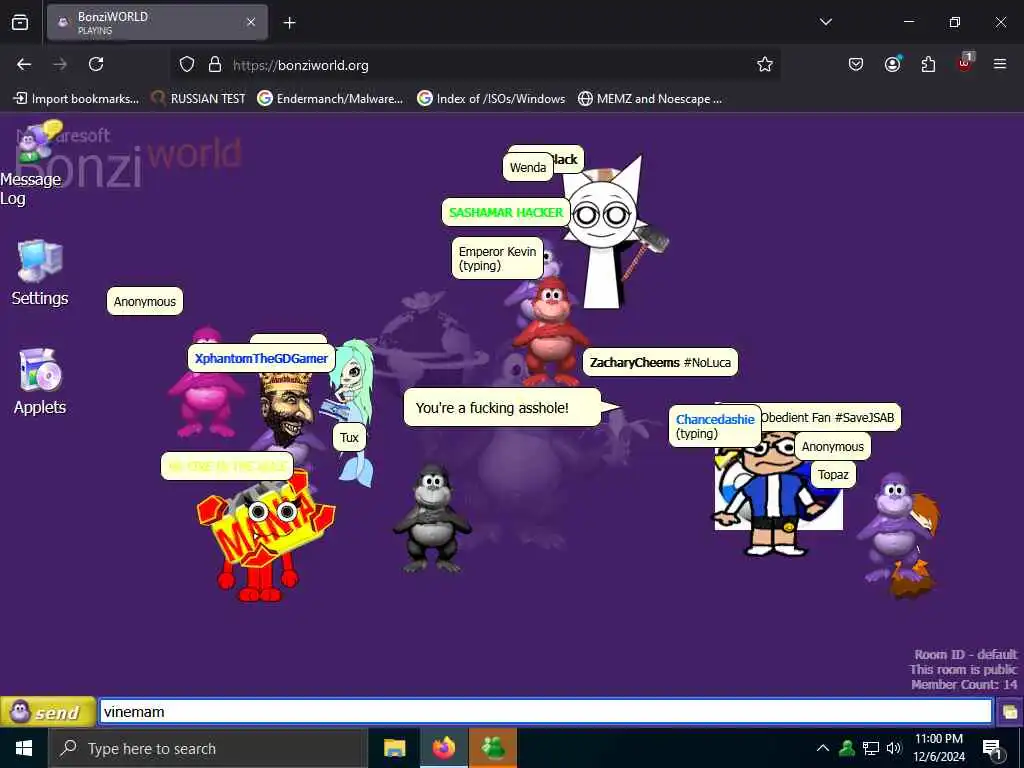The width and height of the screenshot is (1024, 768).
Task: Open the Firefox application menu
Action: (x=1000, y=64)
